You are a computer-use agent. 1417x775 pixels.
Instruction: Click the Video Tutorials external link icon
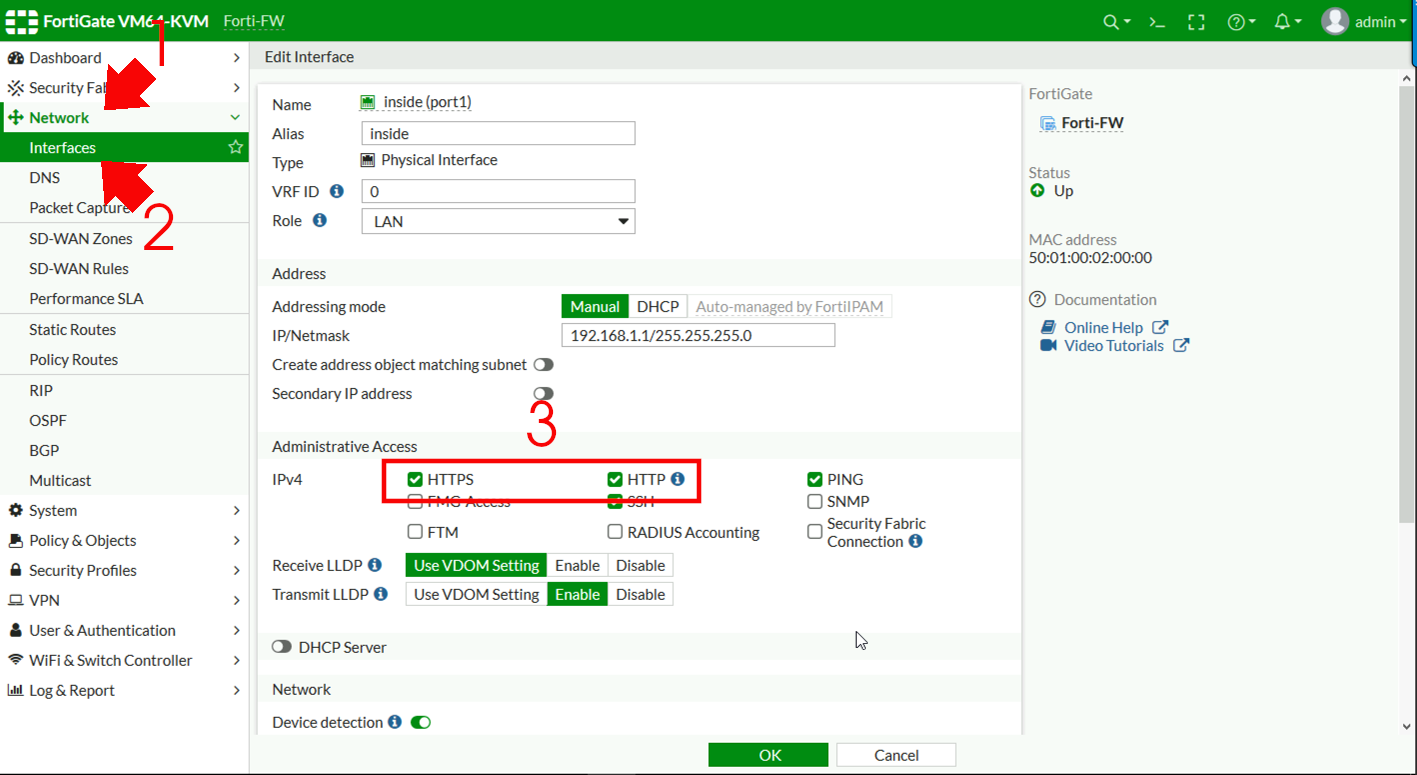tap(1181, 345)
